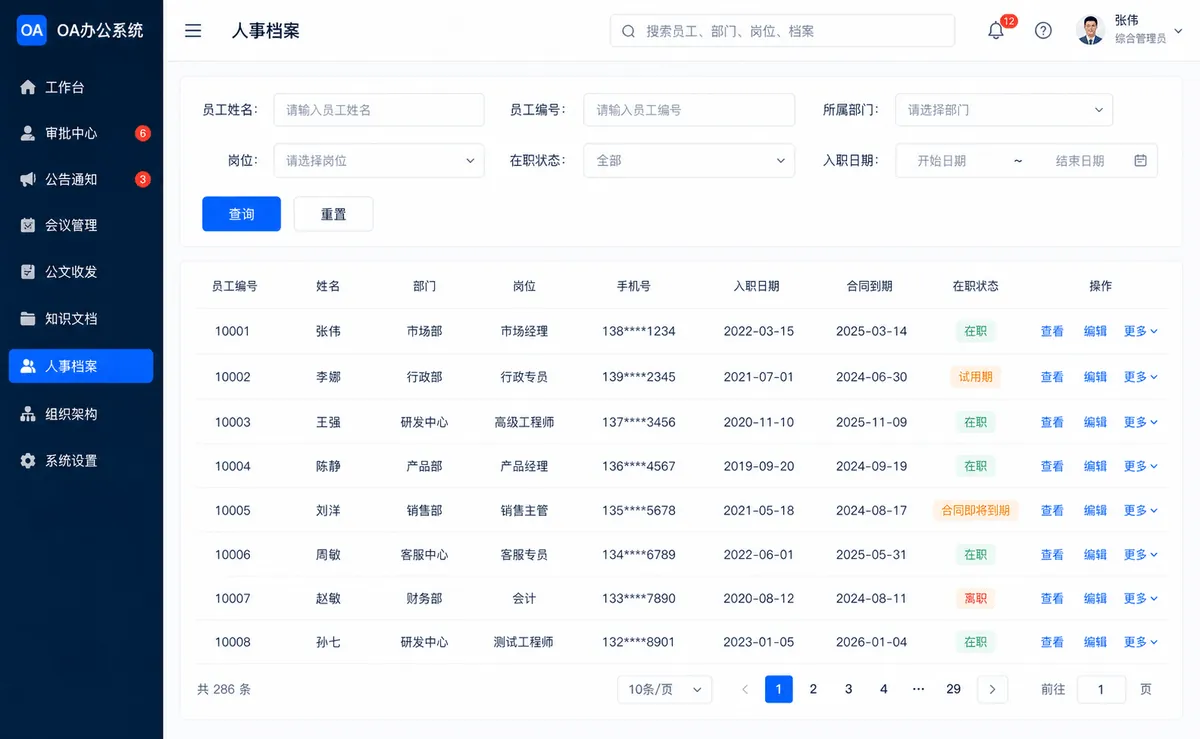Open 公告通知 menu item
This screenshot has width=1200, height=739.
(x=81, y=179)
